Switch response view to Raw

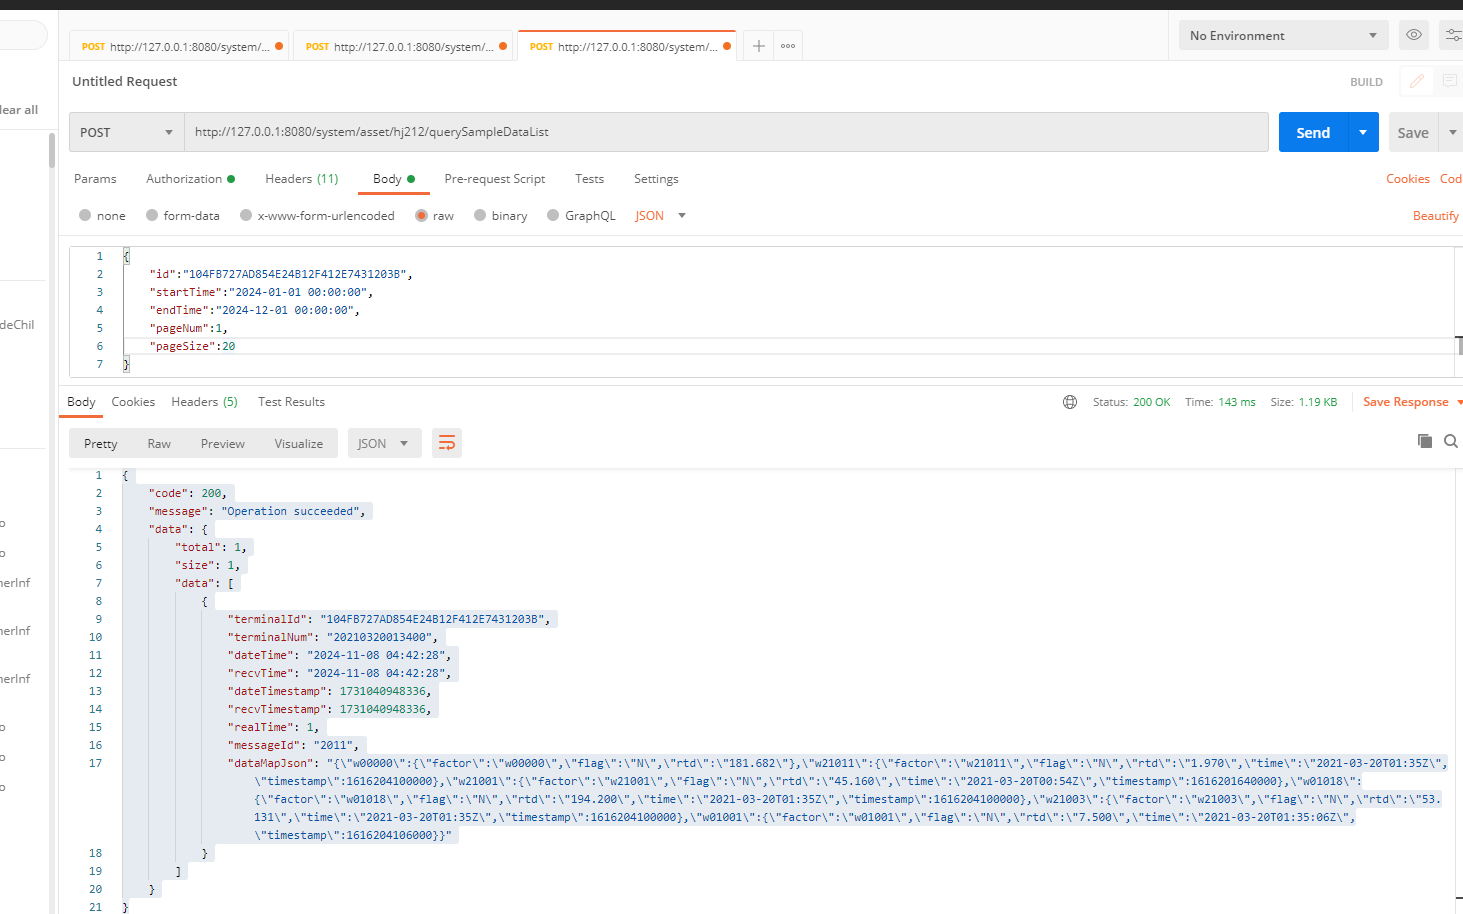click(x=159, y=443)
